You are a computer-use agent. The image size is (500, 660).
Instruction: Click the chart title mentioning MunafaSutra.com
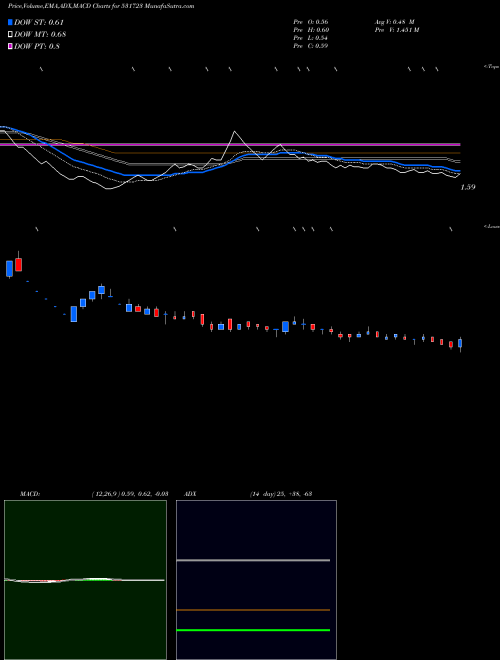(101, 6)
